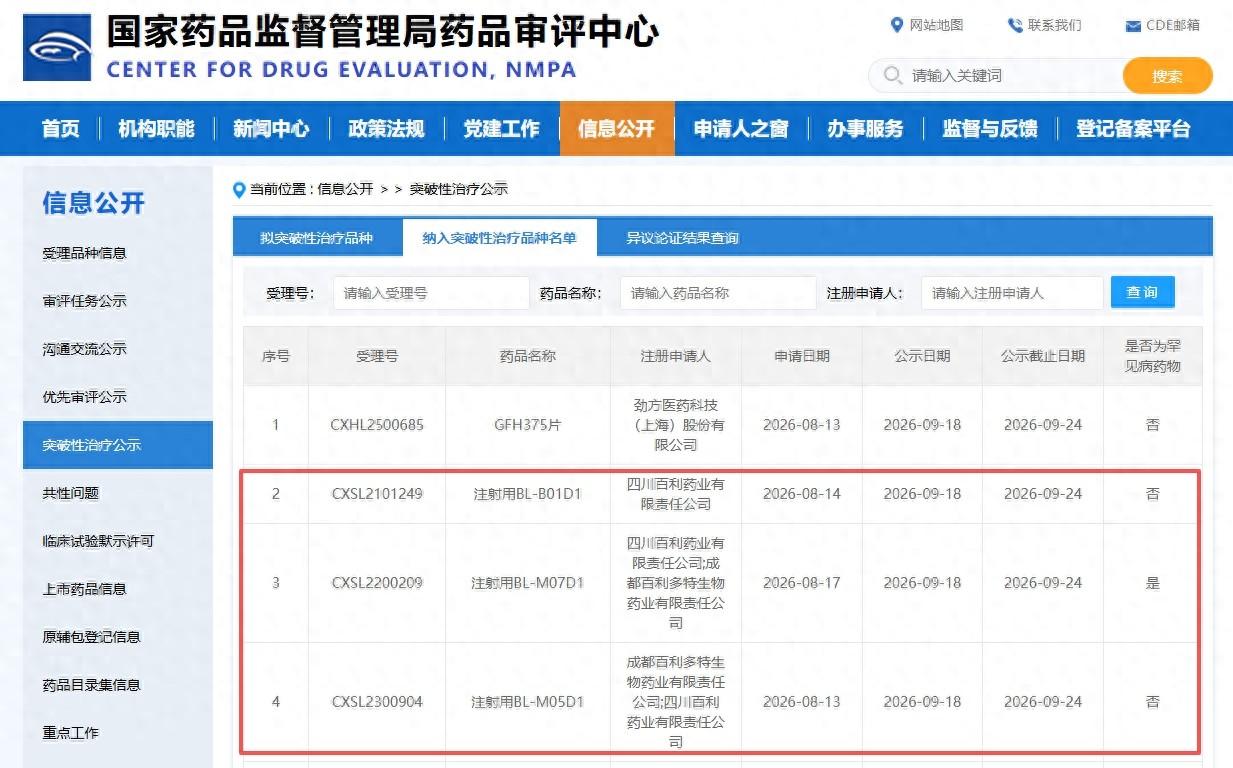
Task: Focus the 请输入关键词 search field
Action: 1010,76
